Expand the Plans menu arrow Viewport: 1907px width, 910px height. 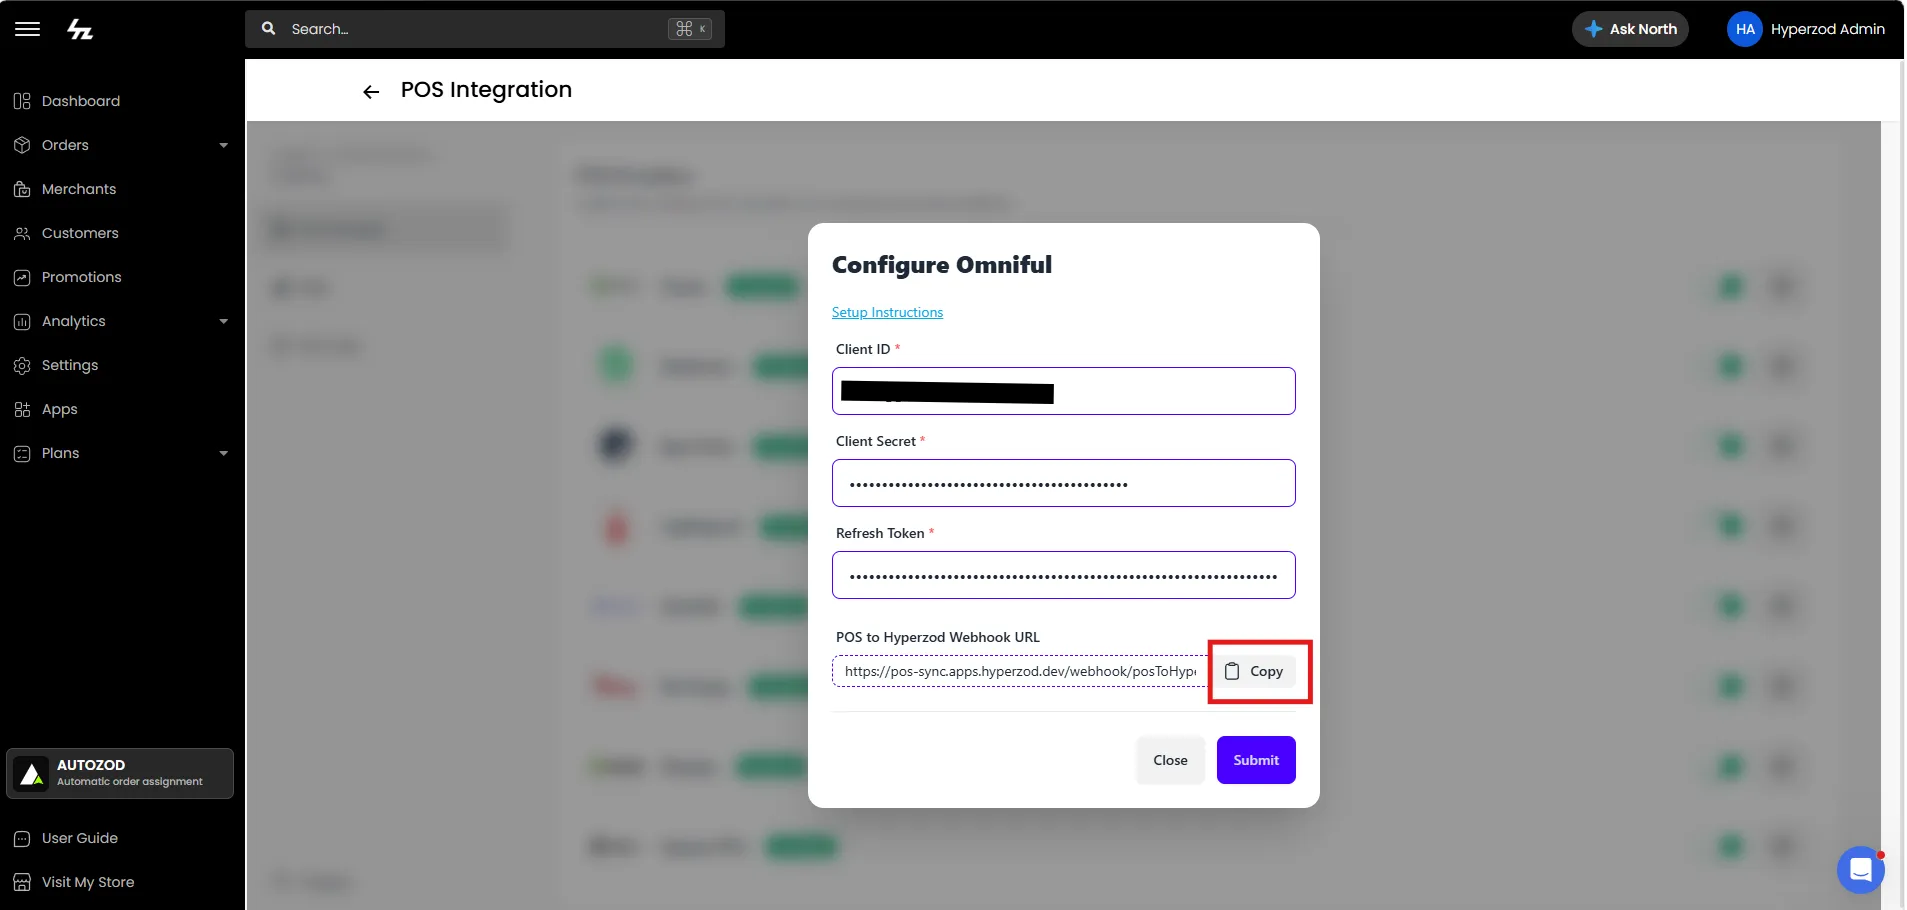223,453
